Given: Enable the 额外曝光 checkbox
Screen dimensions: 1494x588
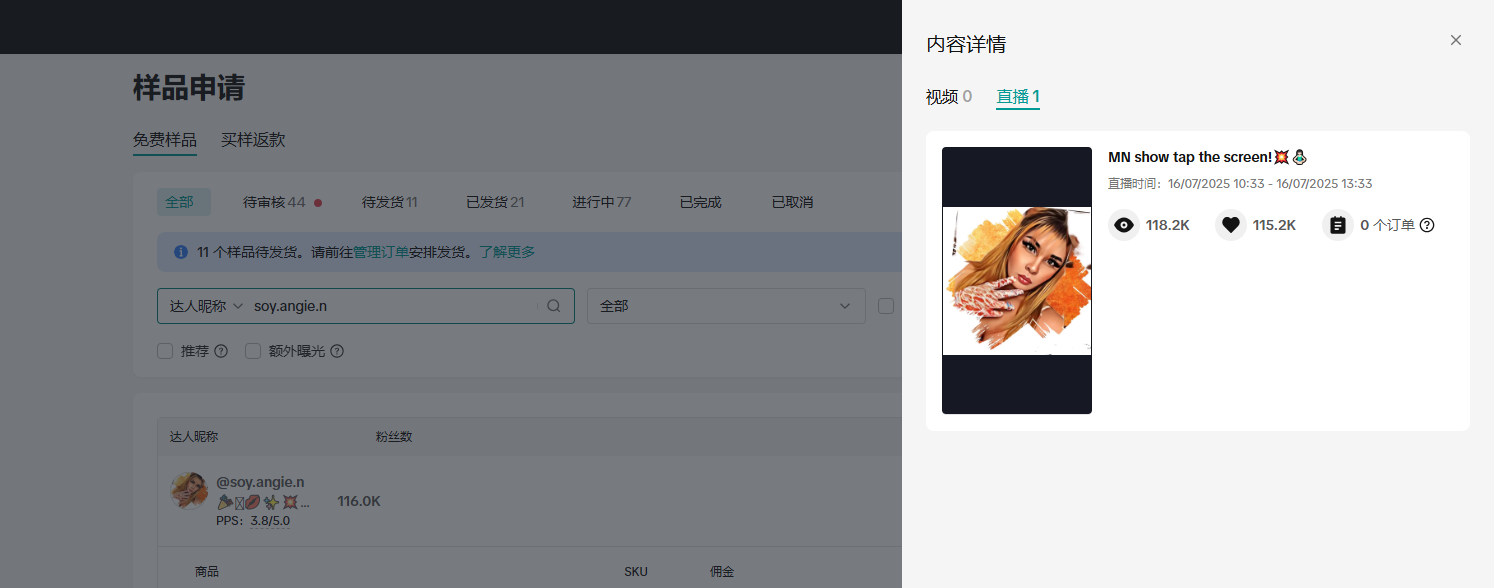Looking at the screenshot, I should (253, 351).
